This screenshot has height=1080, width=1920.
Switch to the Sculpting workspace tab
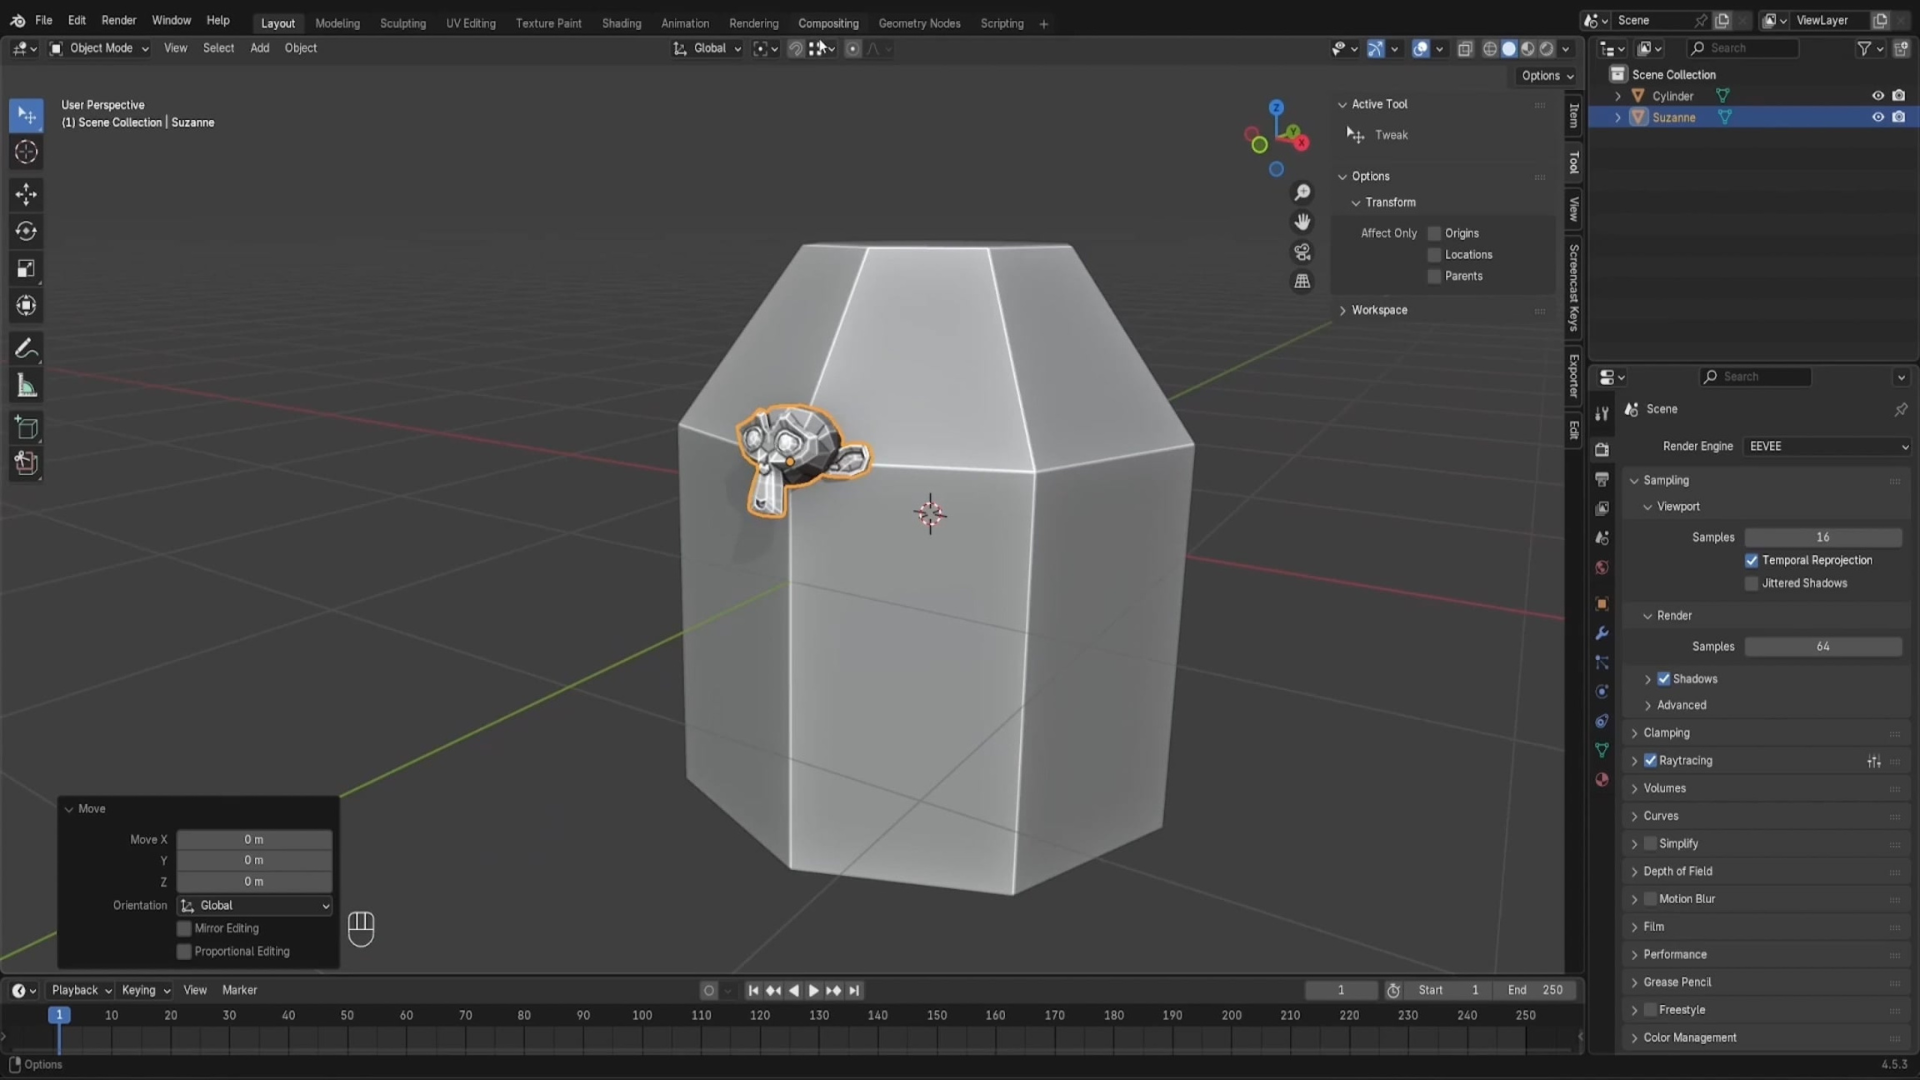[402, 23]
